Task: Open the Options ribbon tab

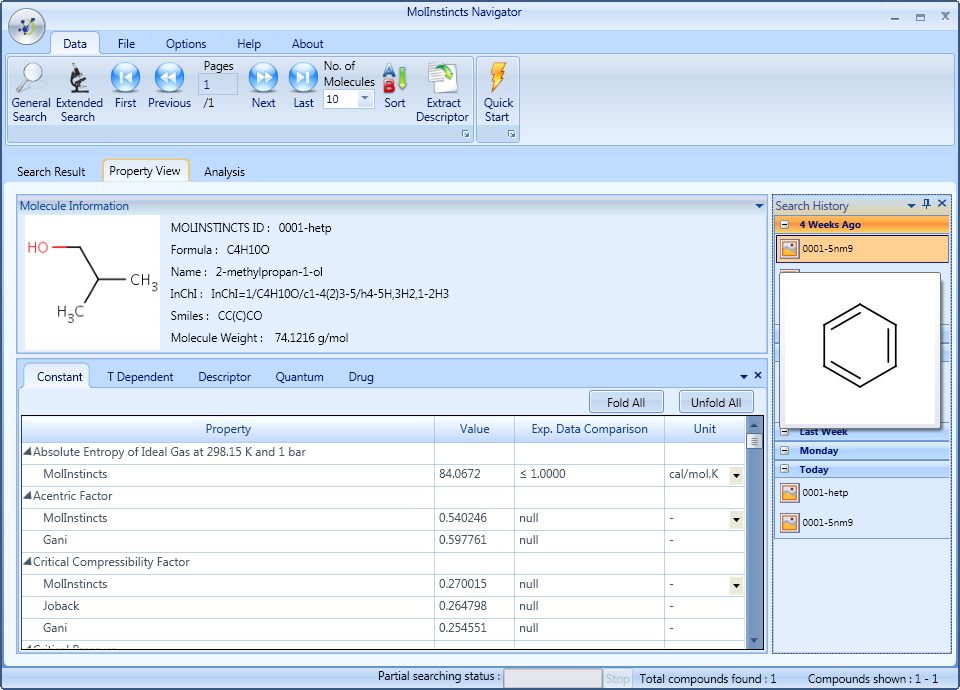Action: click(186, 43)
